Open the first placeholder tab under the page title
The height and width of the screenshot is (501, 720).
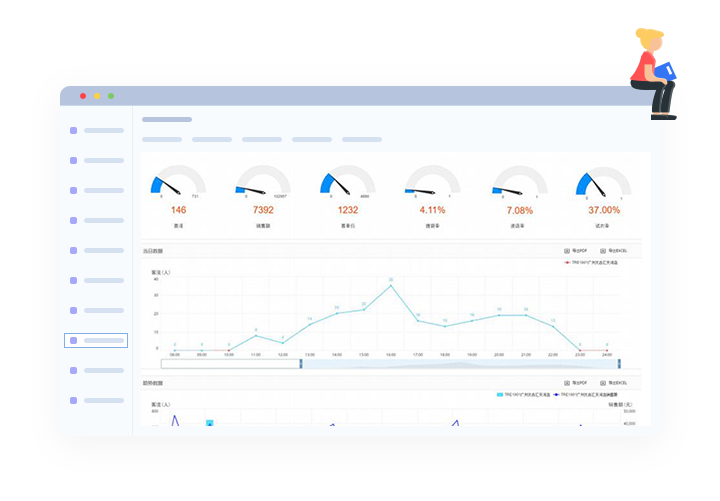click(162, 139)
